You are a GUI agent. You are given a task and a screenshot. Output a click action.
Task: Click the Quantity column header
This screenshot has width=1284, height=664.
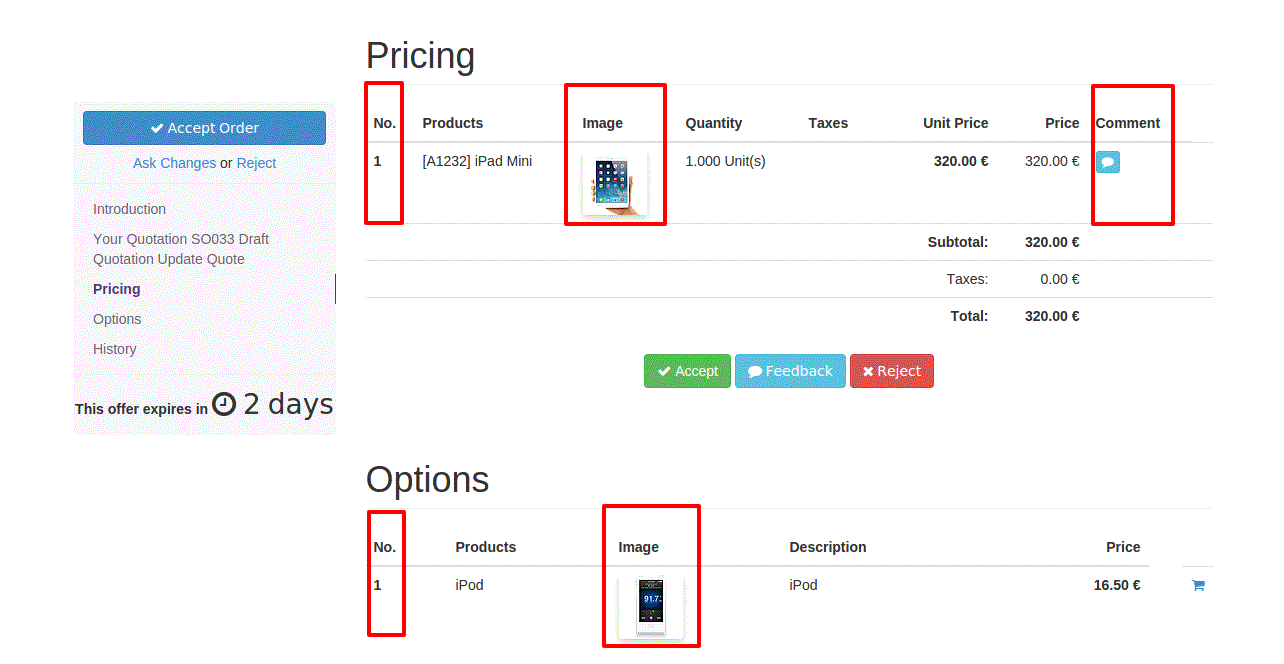(713, 123)
